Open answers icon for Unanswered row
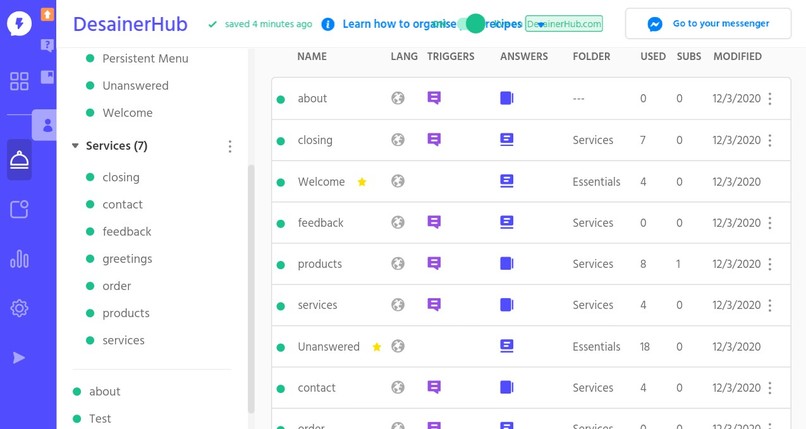The height and width of the screenshot is (429, 806). click(x=506, y=346)
